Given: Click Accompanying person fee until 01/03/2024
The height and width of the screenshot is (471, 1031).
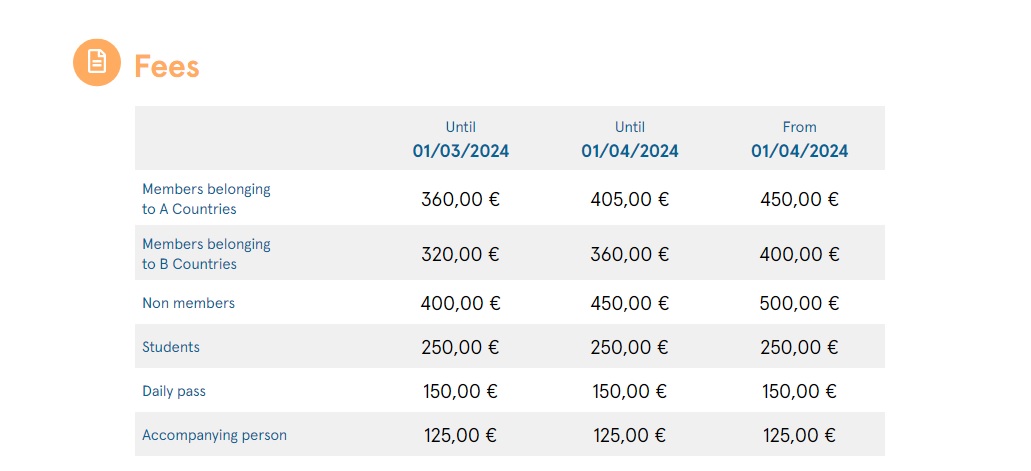Looking at the screenshot, I should 461,435.
